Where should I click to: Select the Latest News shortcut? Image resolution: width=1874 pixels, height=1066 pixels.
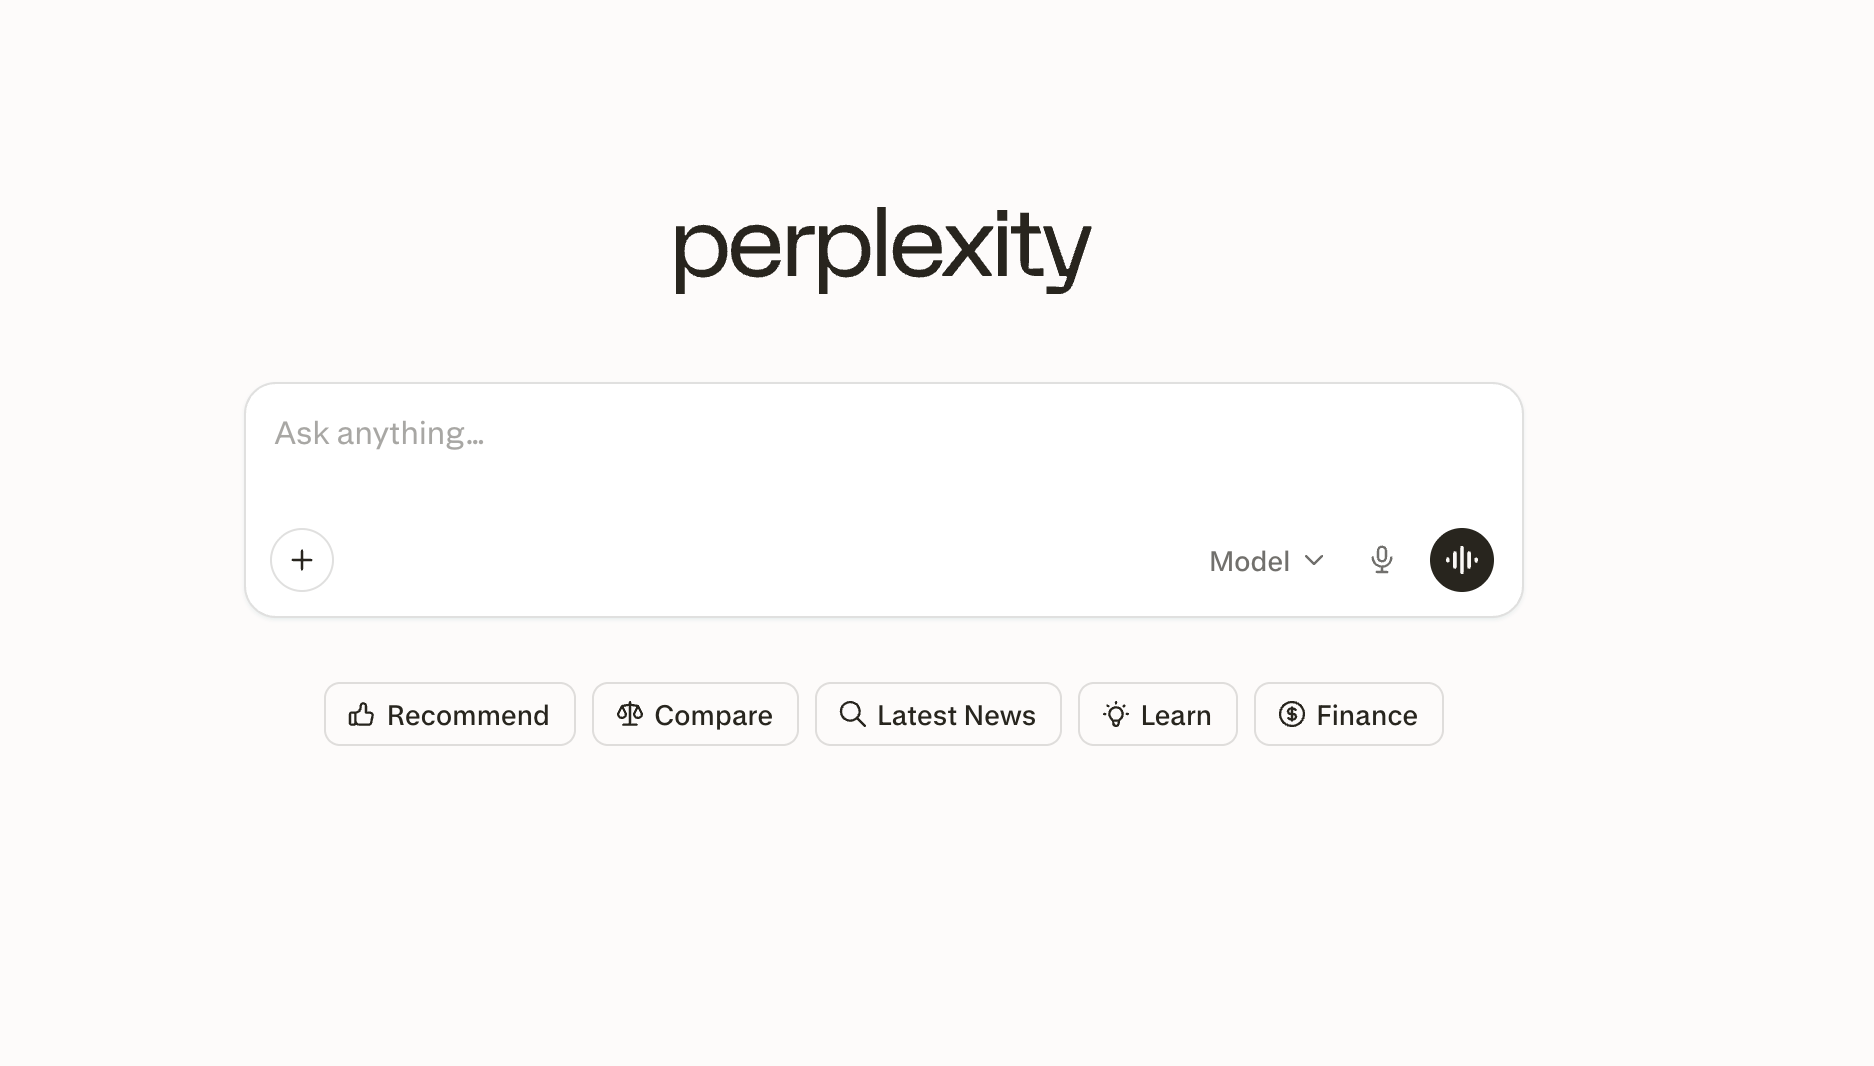point(937,714)
